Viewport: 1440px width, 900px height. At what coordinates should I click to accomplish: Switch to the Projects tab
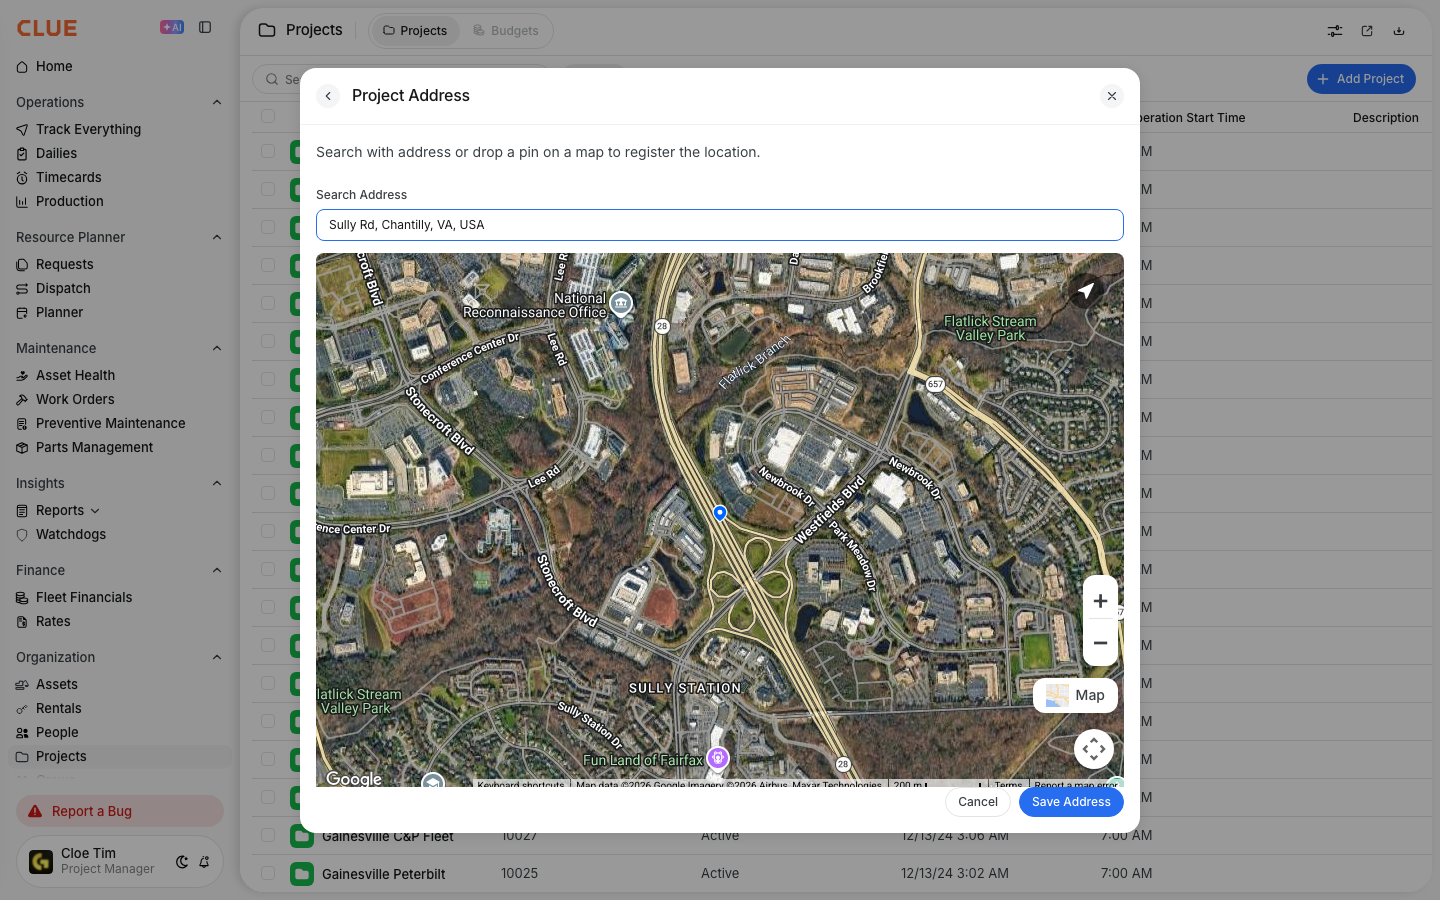[415, 31]
